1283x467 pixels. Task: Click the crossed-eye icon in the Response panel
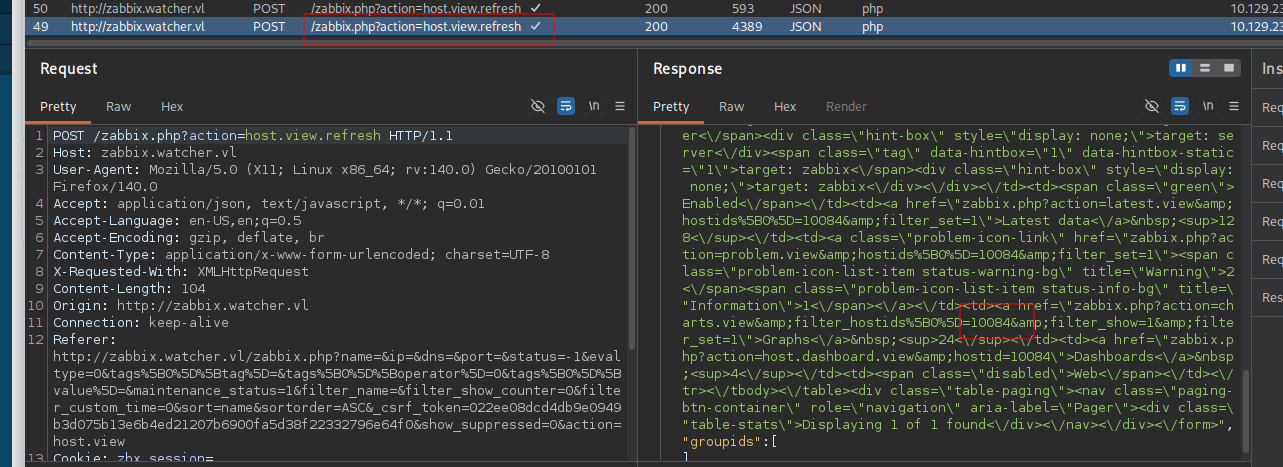tap(1152, 106)
